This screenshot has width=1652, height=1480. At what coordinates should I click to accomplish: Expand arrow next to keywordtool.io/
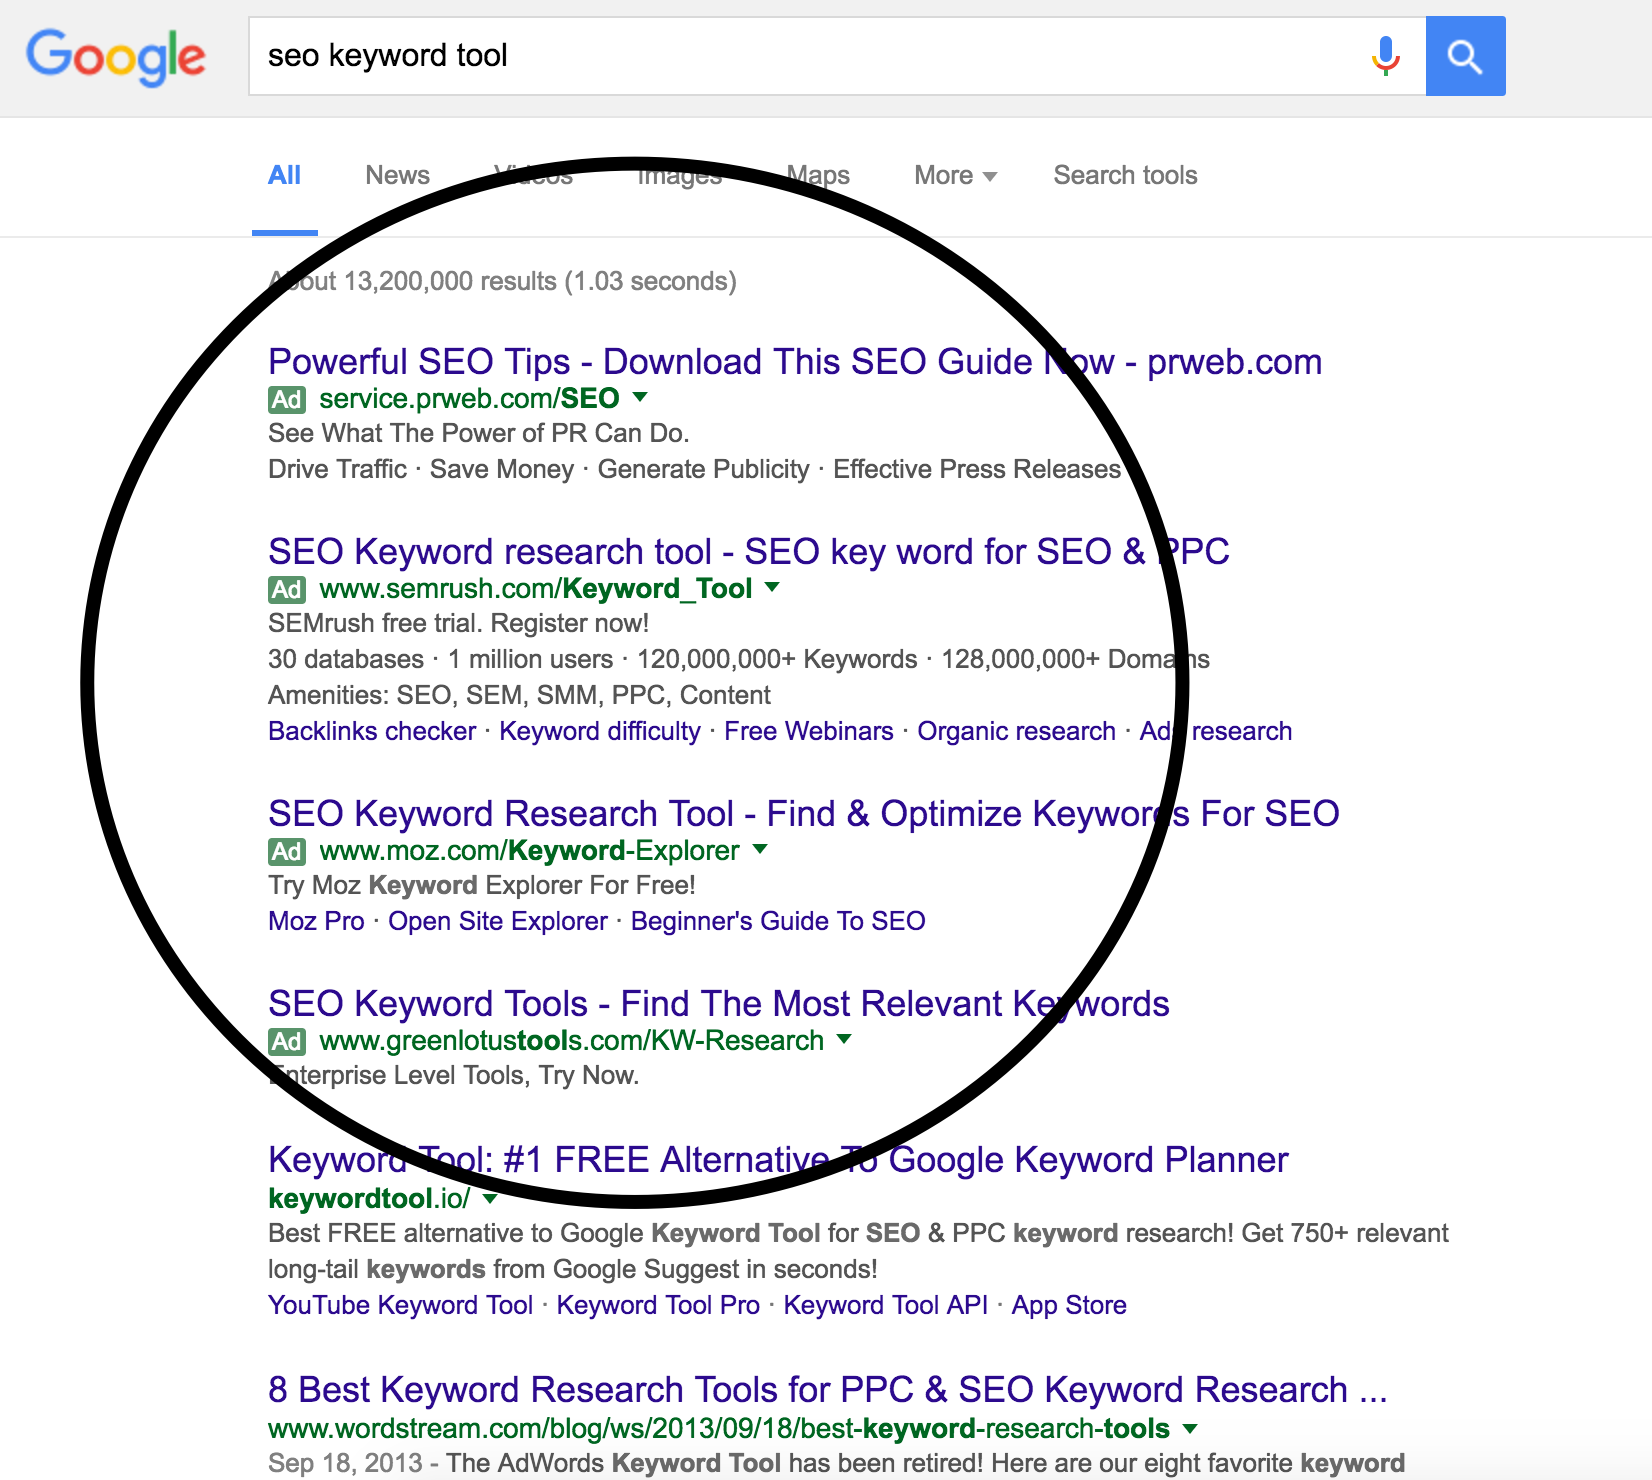coord(490,1197)
